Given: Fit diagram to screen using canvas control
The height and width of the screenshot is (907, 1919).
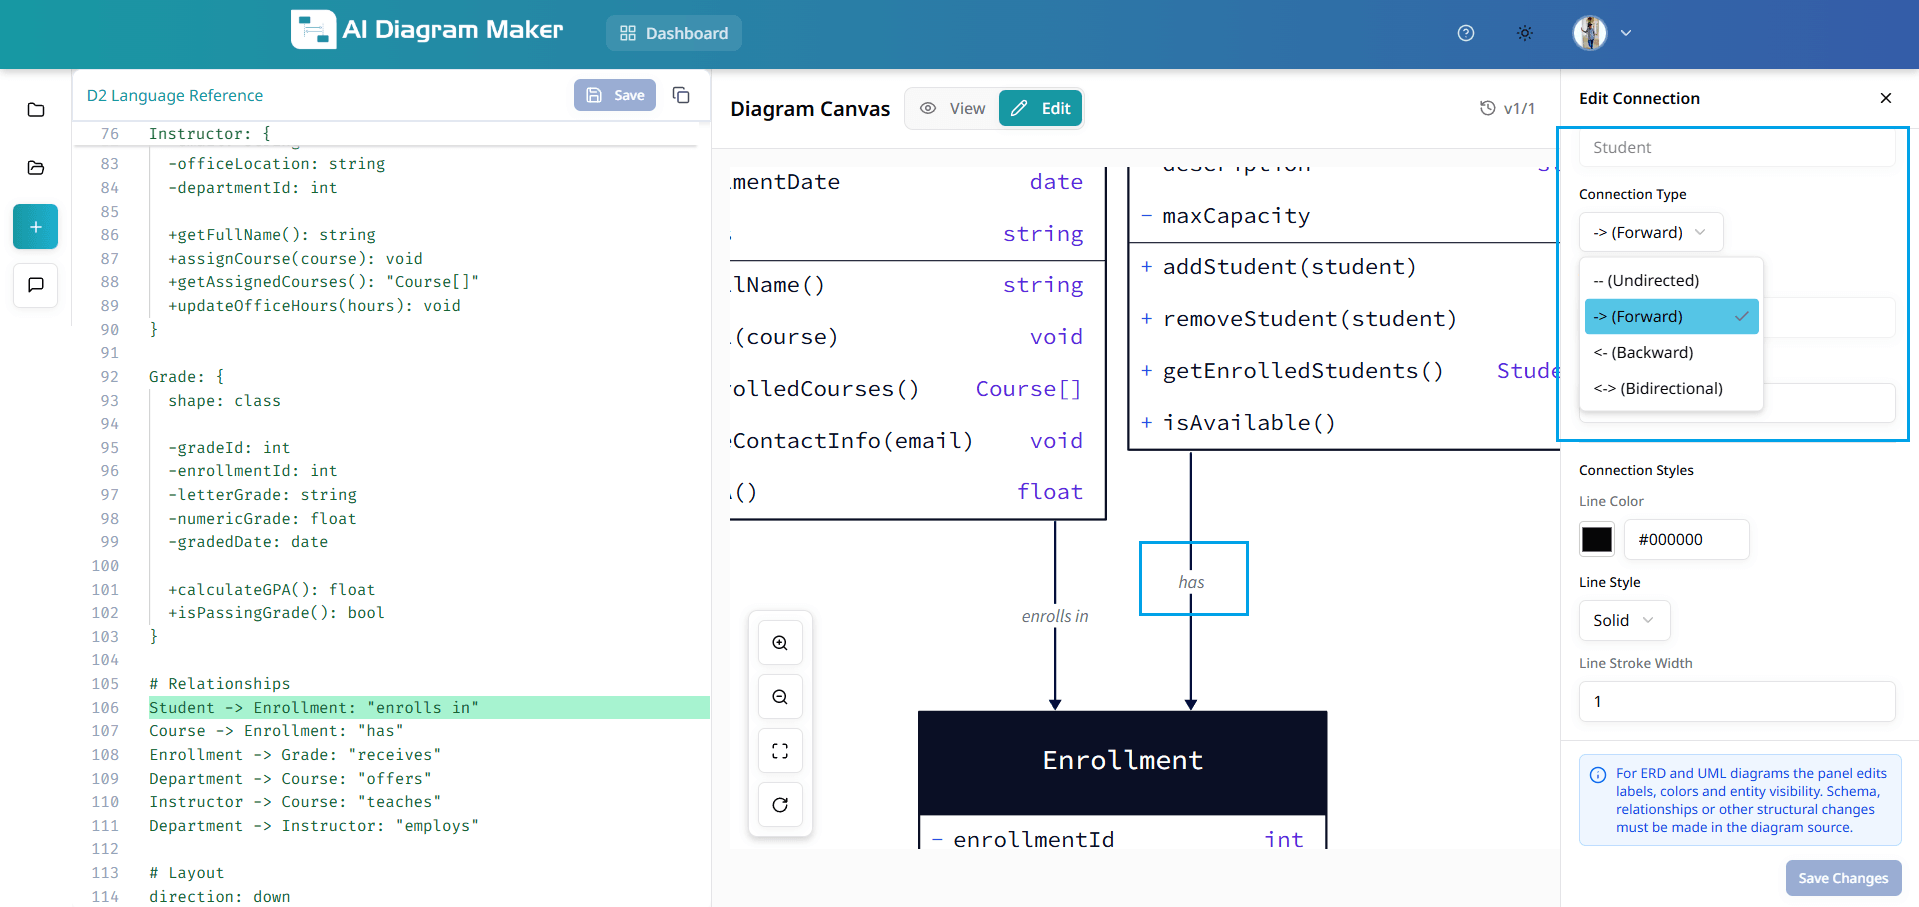Looking at the screenshot, I should (780, 750).
